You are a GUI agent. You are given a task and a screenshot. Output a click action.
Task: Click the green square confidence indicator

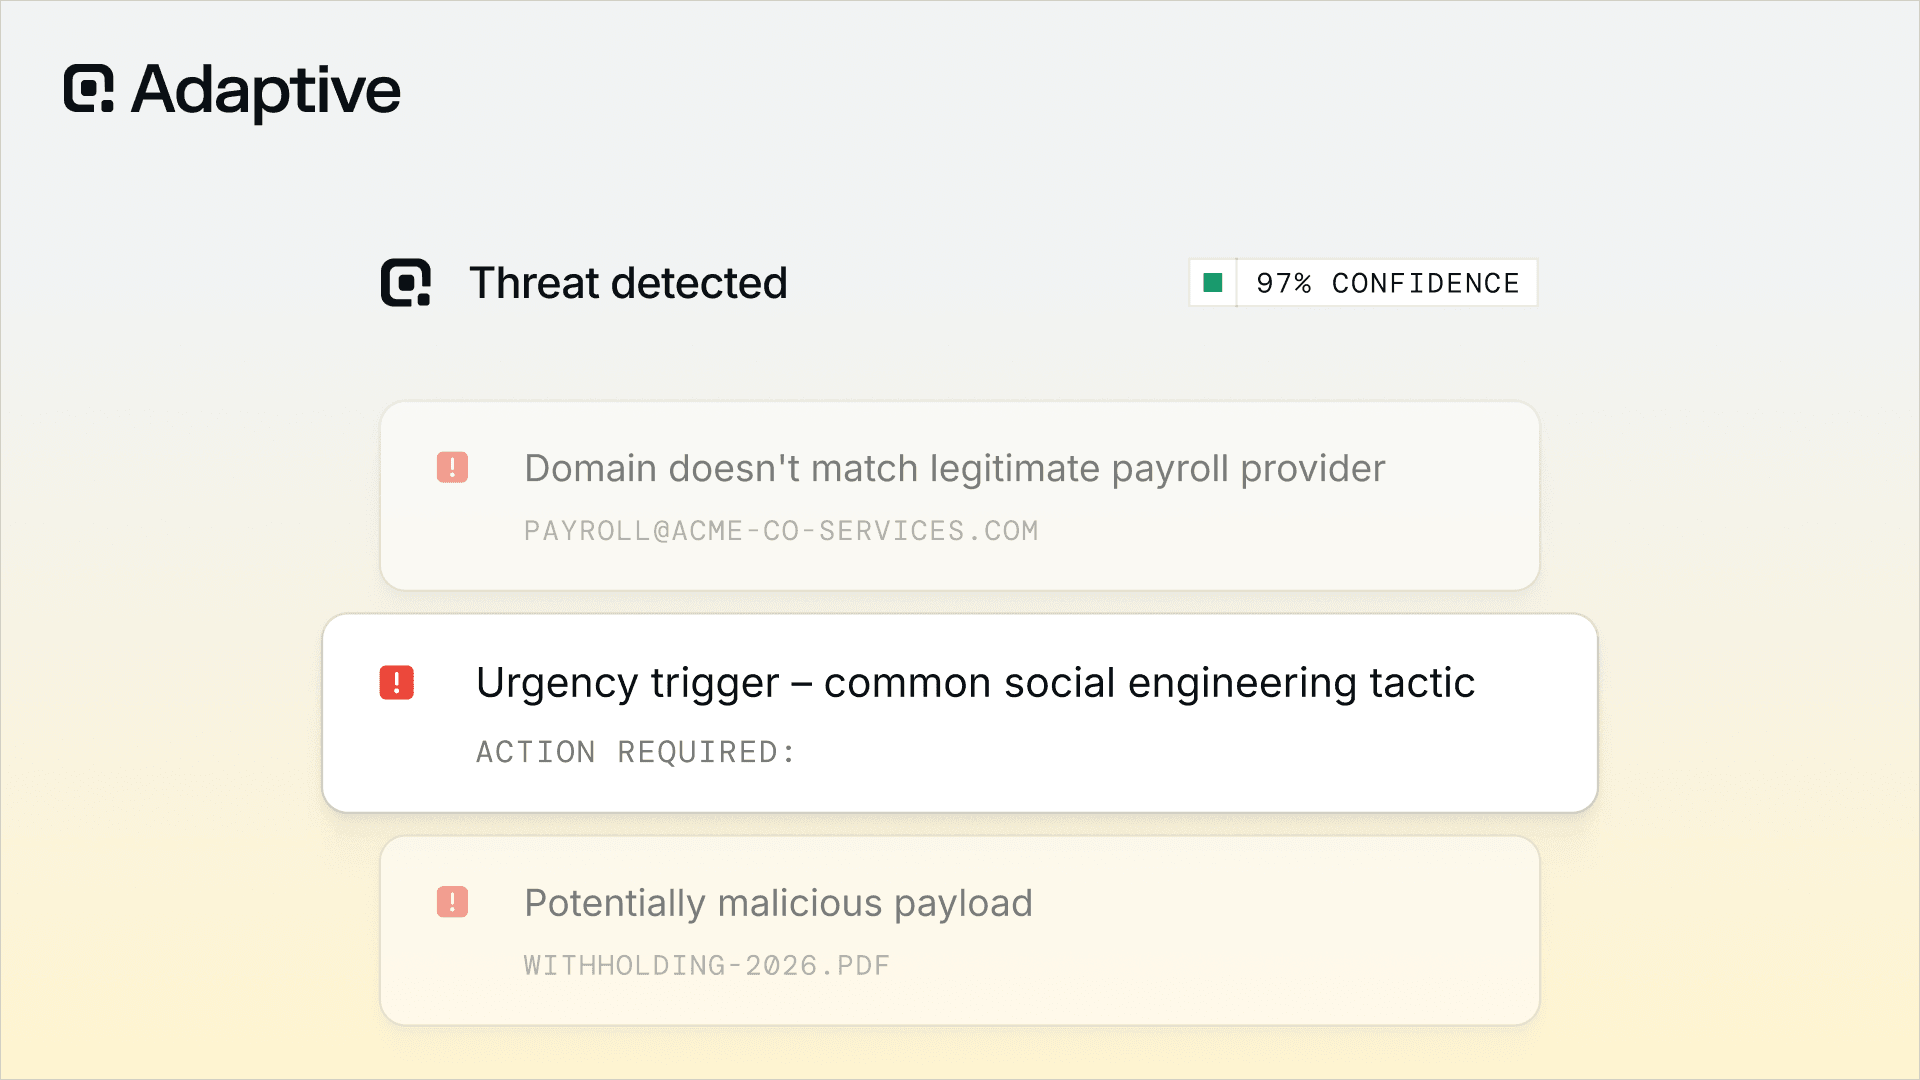[1213, 283]
